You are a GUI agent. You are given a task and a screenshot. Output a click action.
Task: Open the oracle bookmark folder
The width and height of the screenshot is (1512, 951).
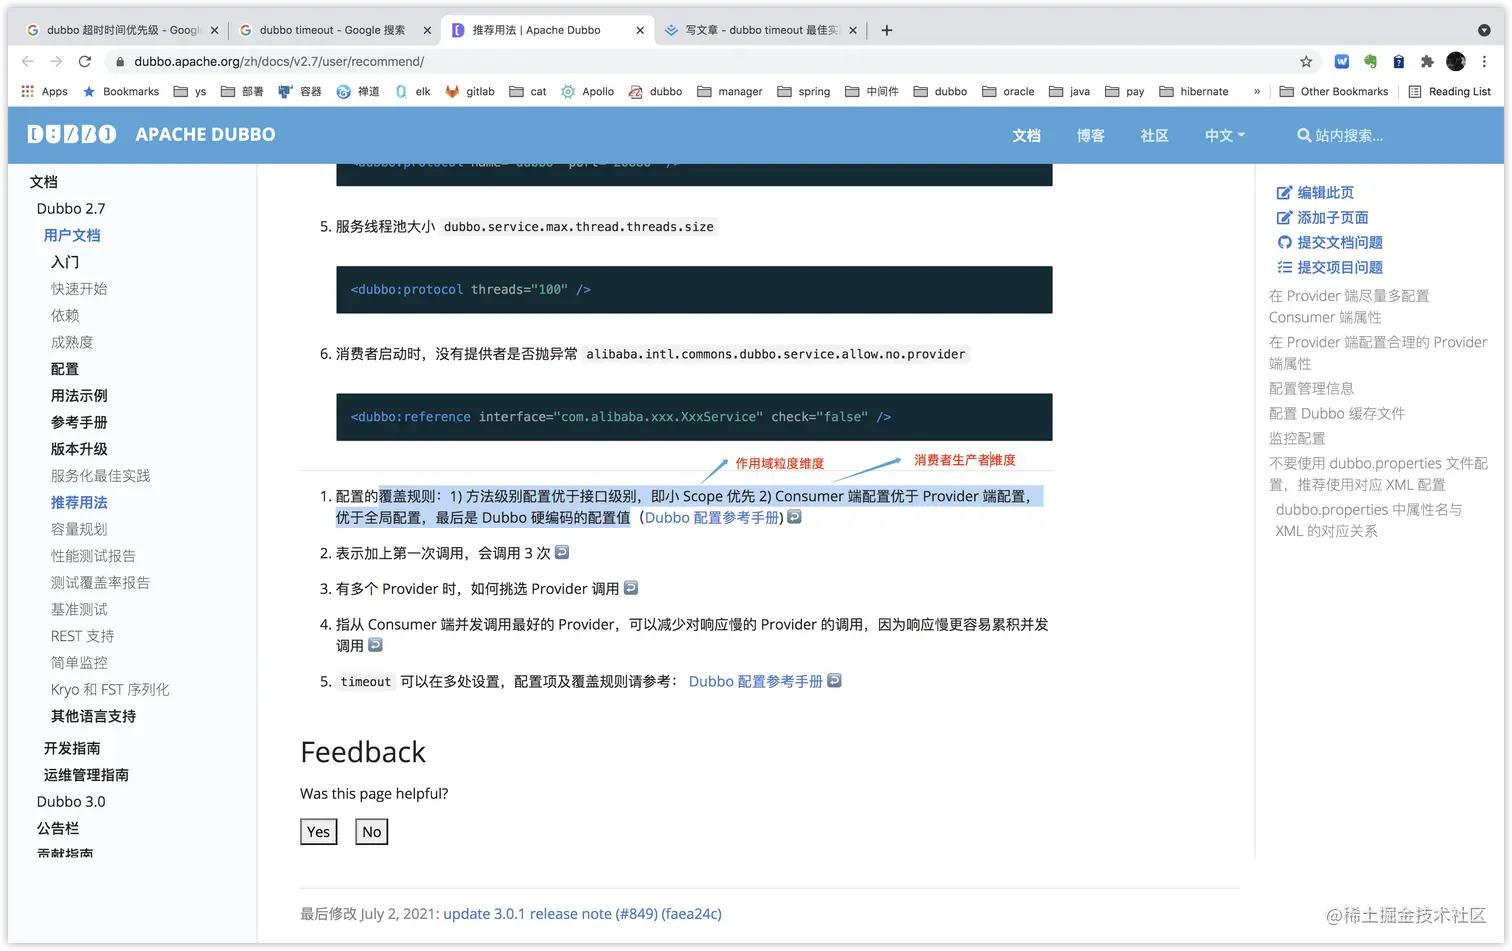click(1008, 91)
